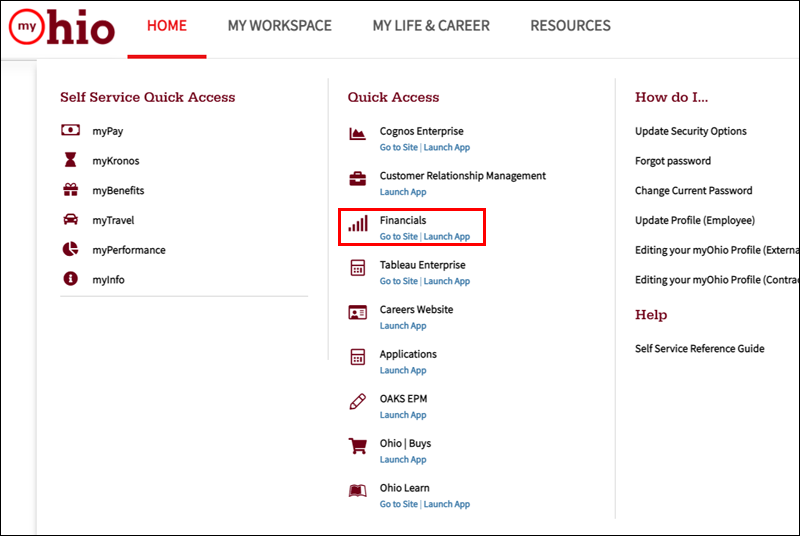Click the myInfo info icon
This screenshot has width=800, height=536.
pyautogui.click(x=70, y=278)
